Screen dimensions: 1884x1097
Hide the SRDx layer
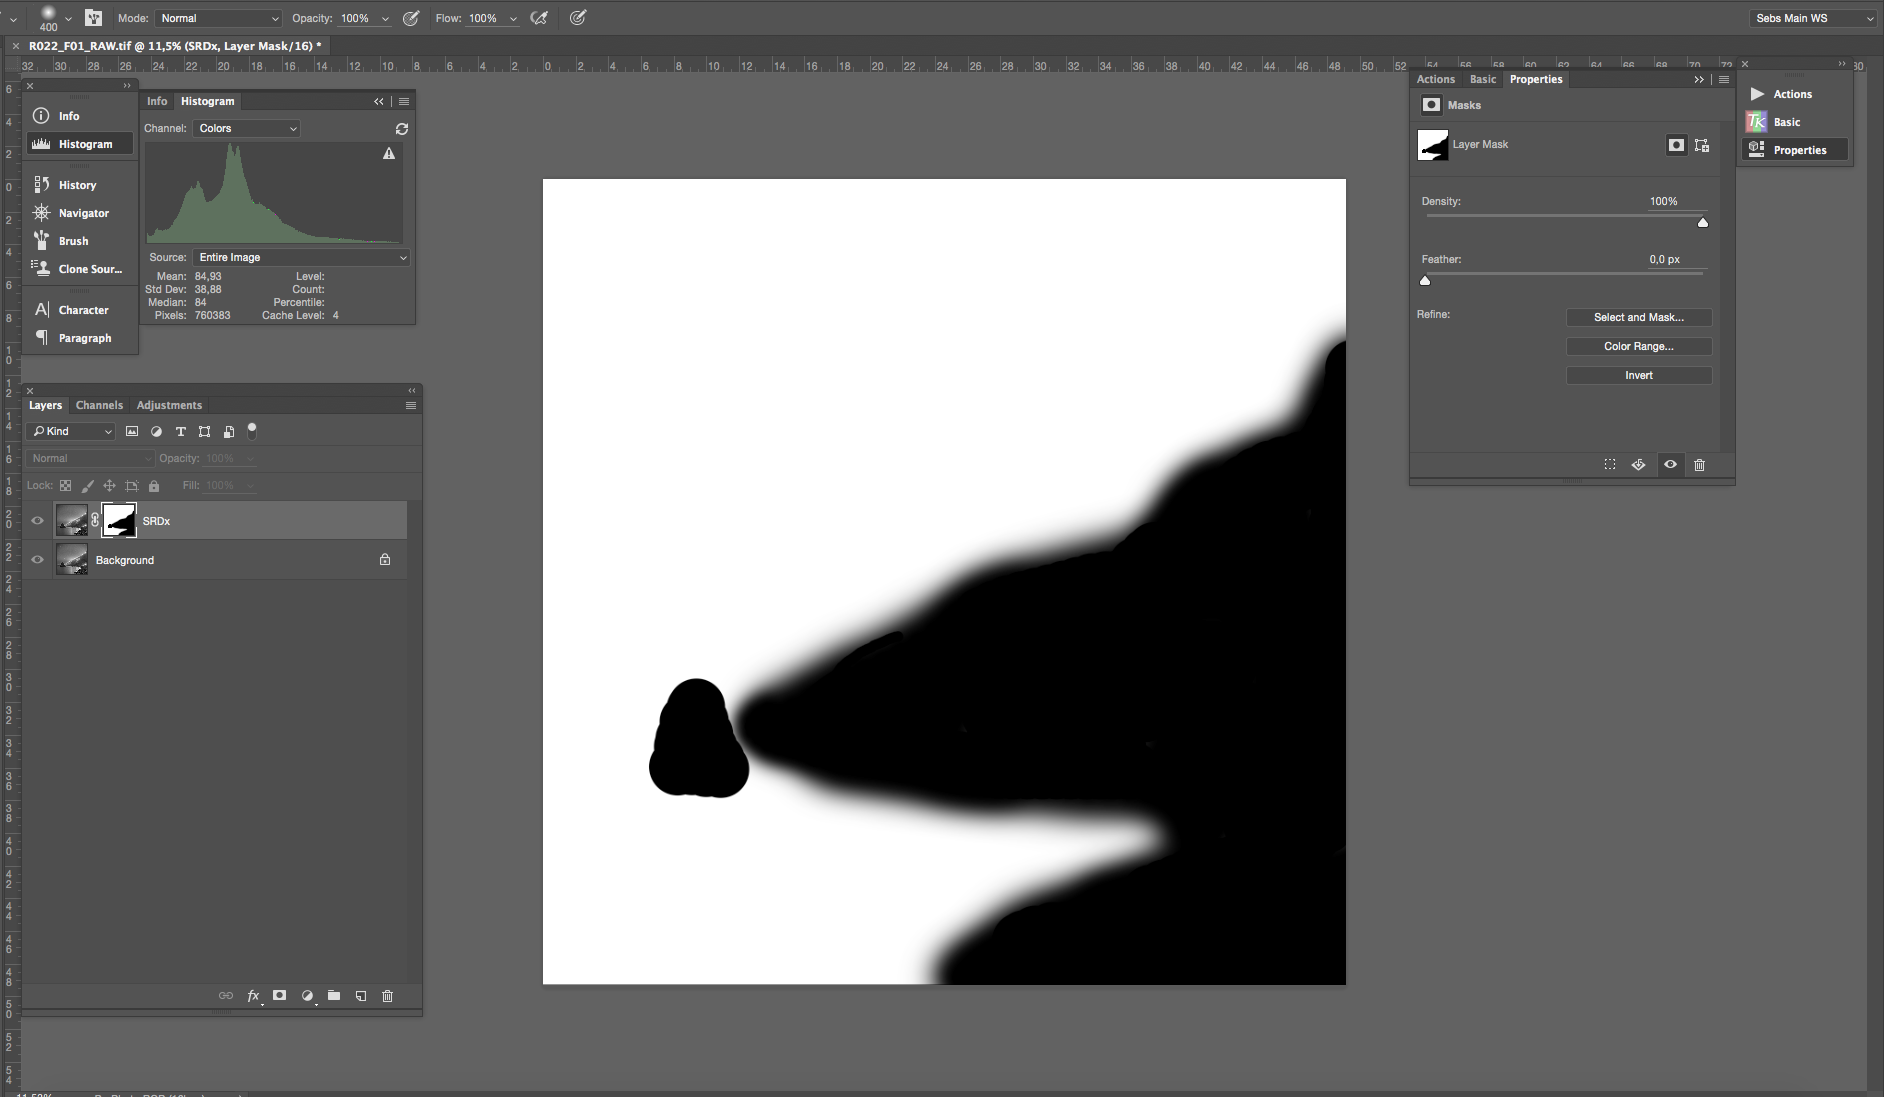pos(37,521)
